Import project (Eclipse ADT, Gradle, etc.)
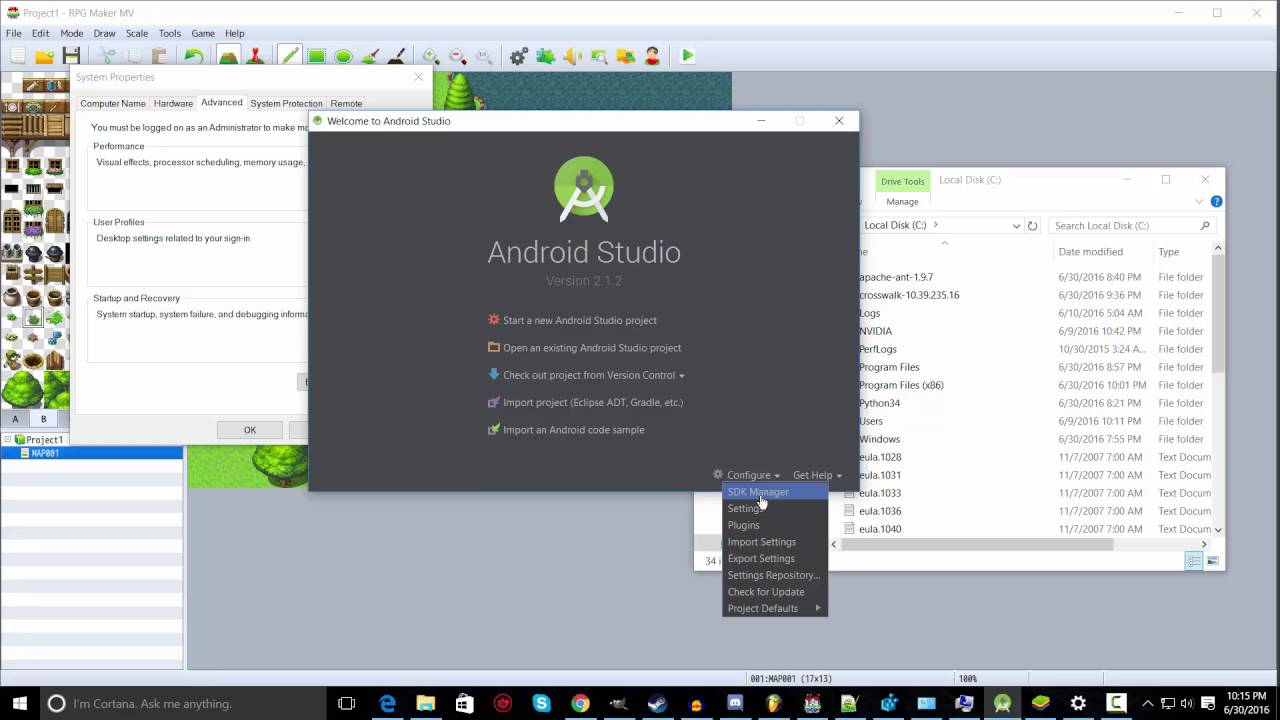Viewport: 1280px width, 720px height. point(585,402)
